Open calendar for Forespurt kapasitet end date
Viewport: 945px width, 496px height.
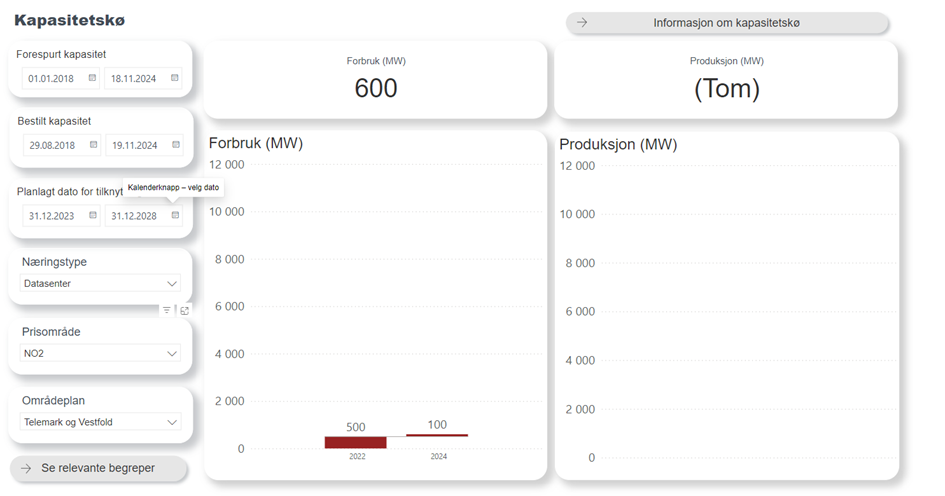[x=174, y=77]
